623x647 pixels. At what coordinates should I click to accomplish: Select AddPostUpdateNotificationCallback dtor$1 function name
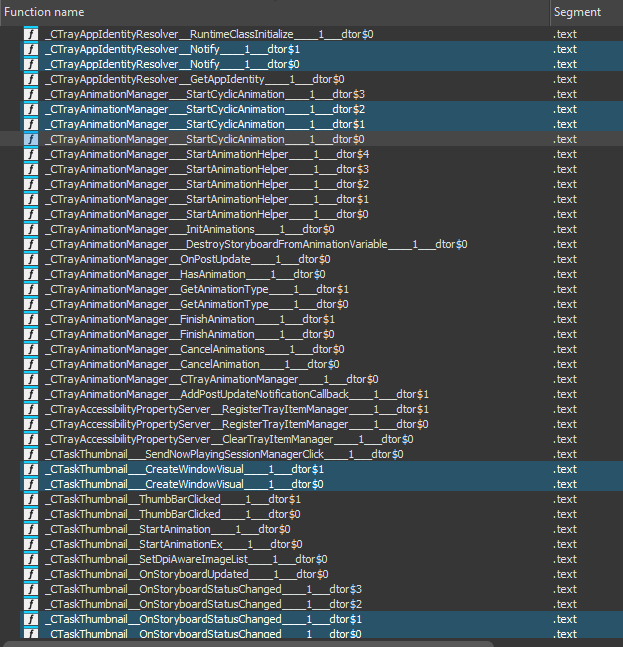237,394
